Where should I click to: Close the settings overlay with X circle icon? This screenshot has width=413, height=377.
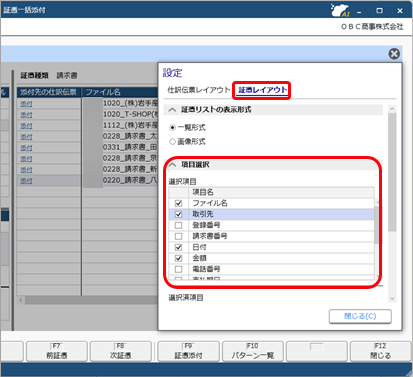(x=394, y=54)
